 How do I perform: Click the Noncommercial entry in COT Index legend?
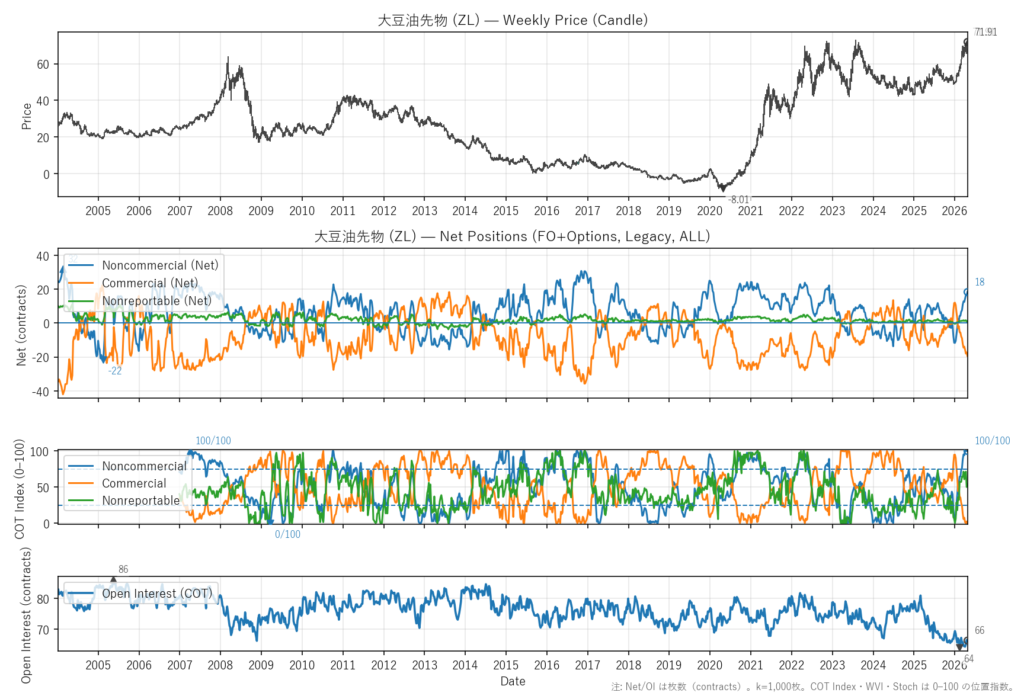point(144,466)
